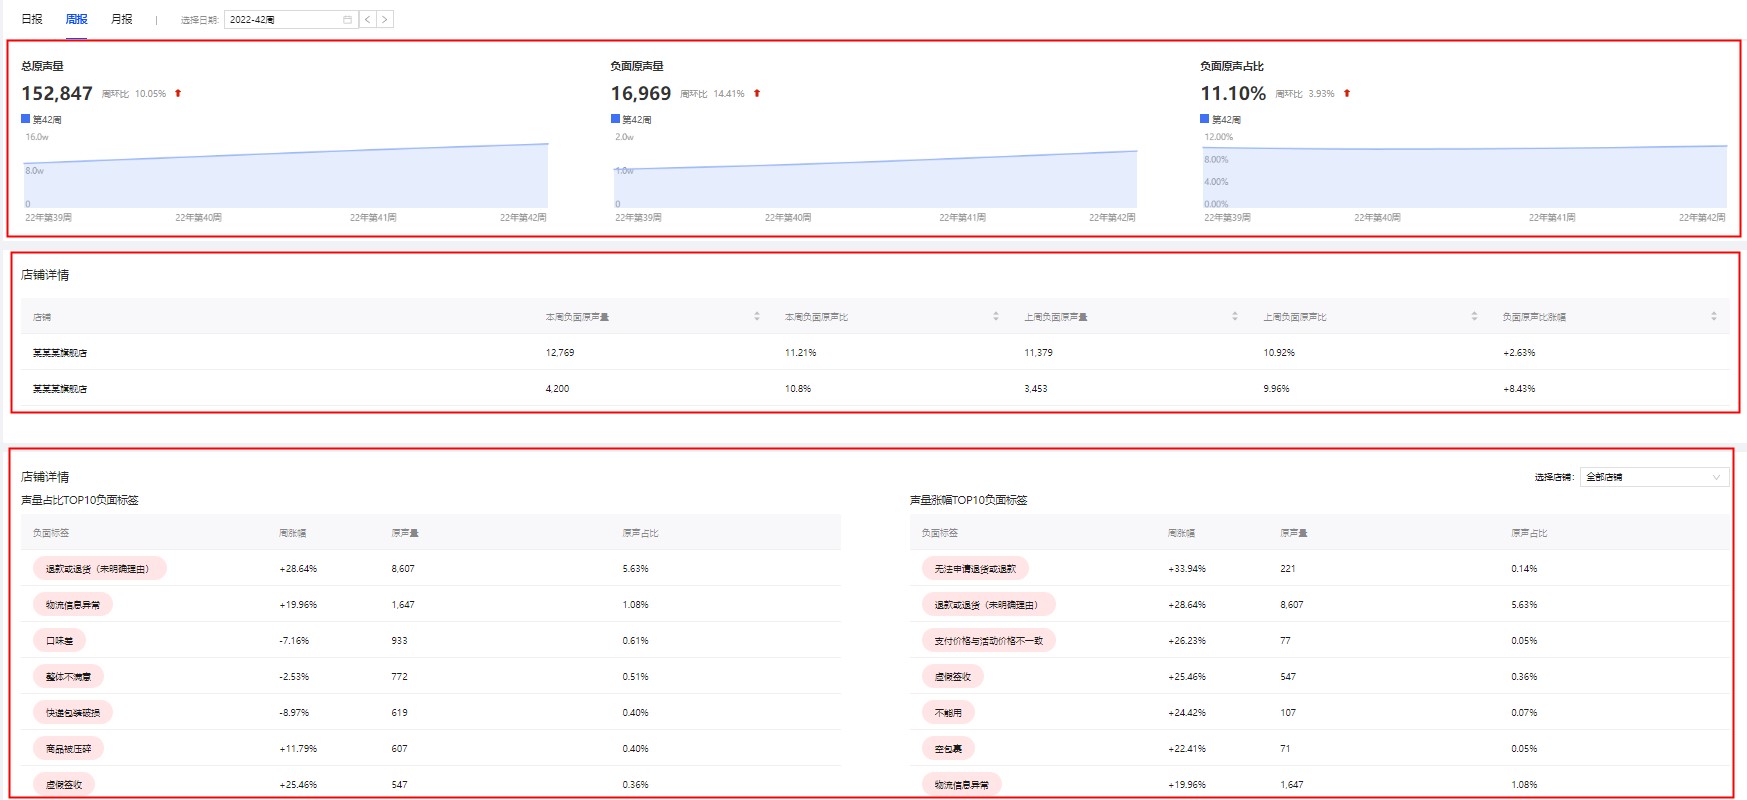Screen dimensions: 1747x800
Task: Select the 不能用 tag
Action: click(x=948, y=712)
